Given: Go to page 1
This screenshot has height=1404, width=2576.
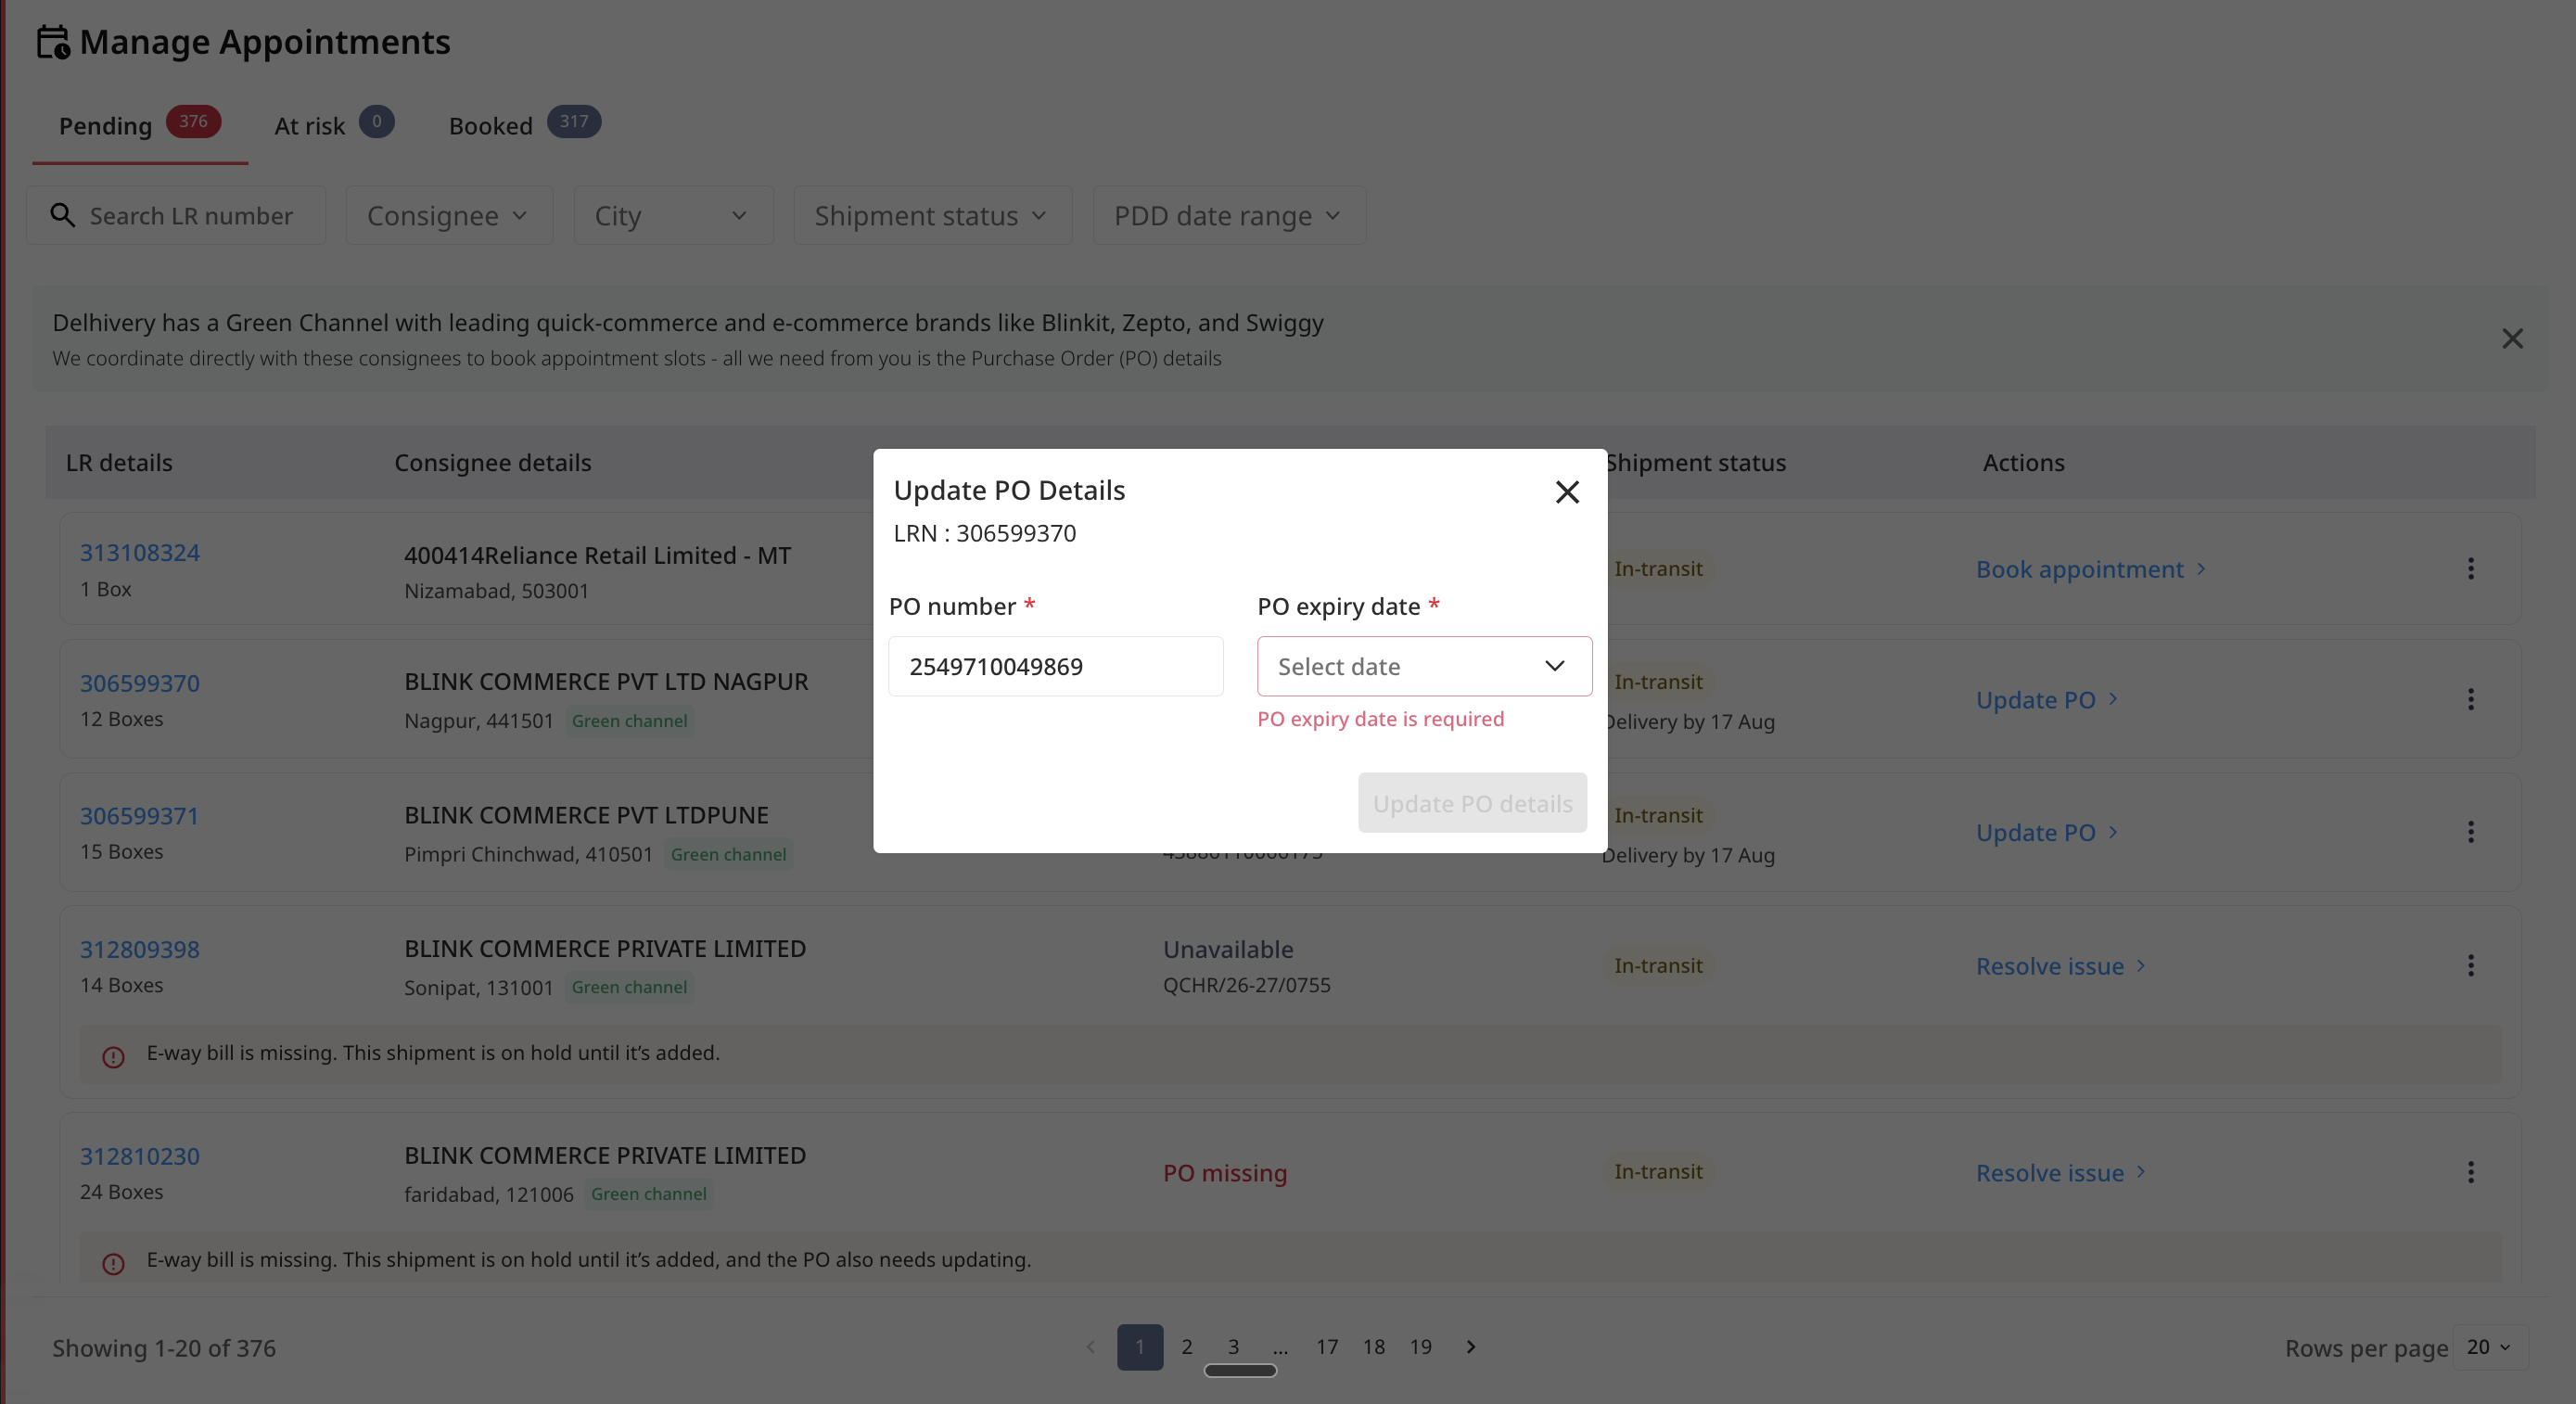Looking at the screenshot, I should tap(1140, 1347).
